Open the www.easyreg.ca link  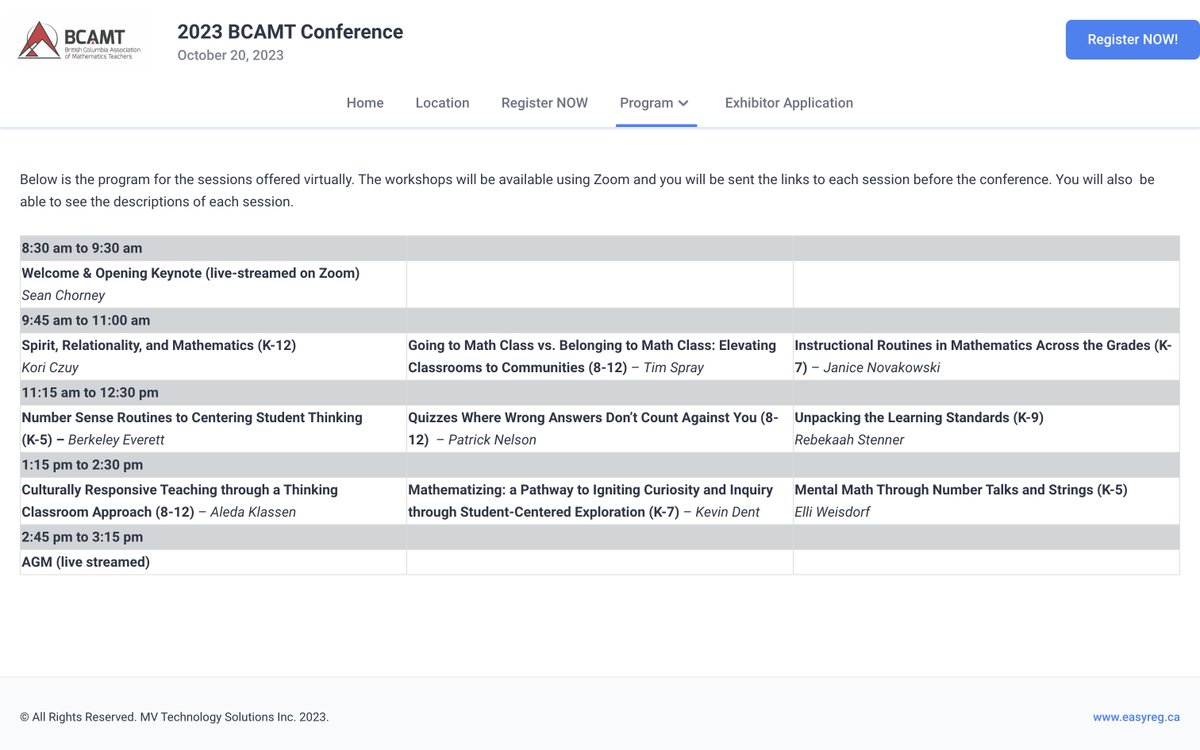1138,716
